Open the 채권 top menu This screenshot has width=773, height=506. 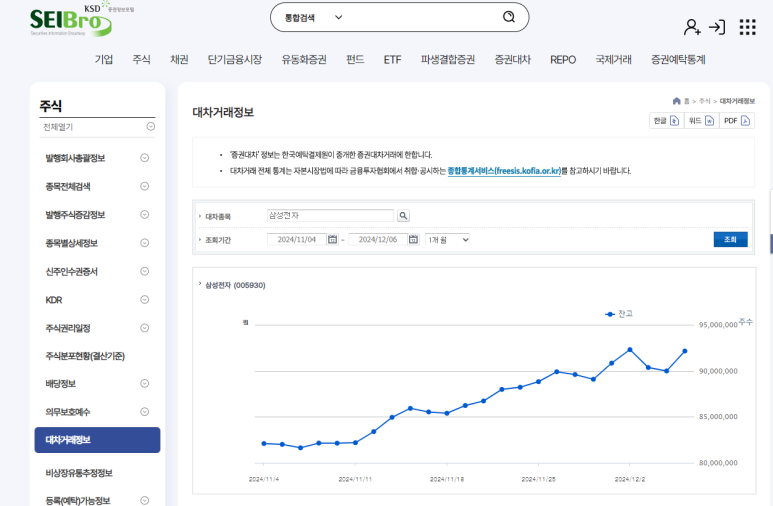tap(179, 60)
